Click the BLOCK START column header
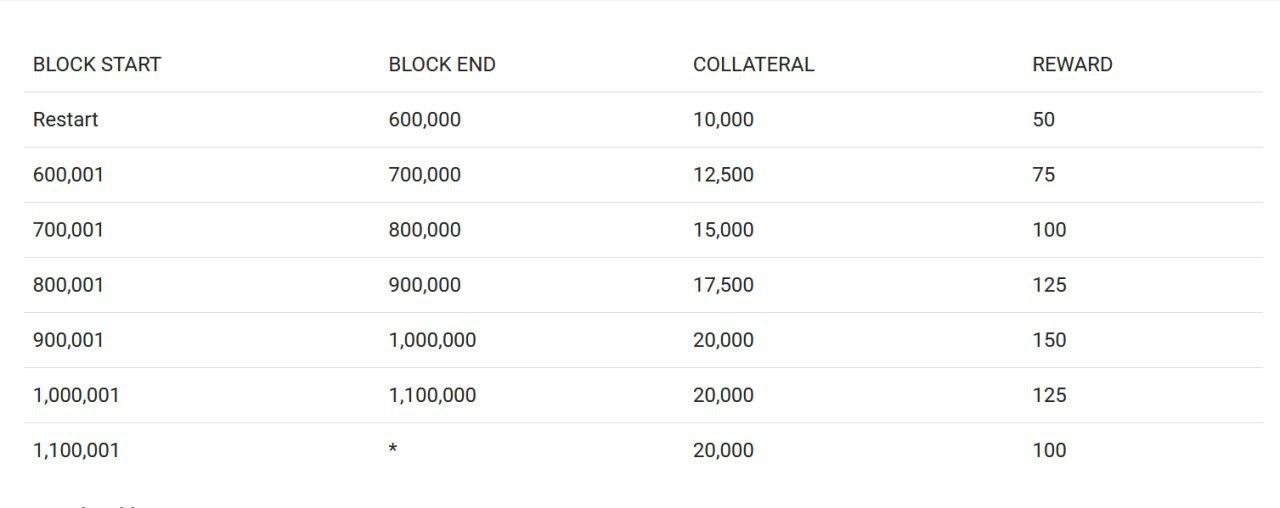The height and width of the screenshot is (508, 1280). pos(97,64)
